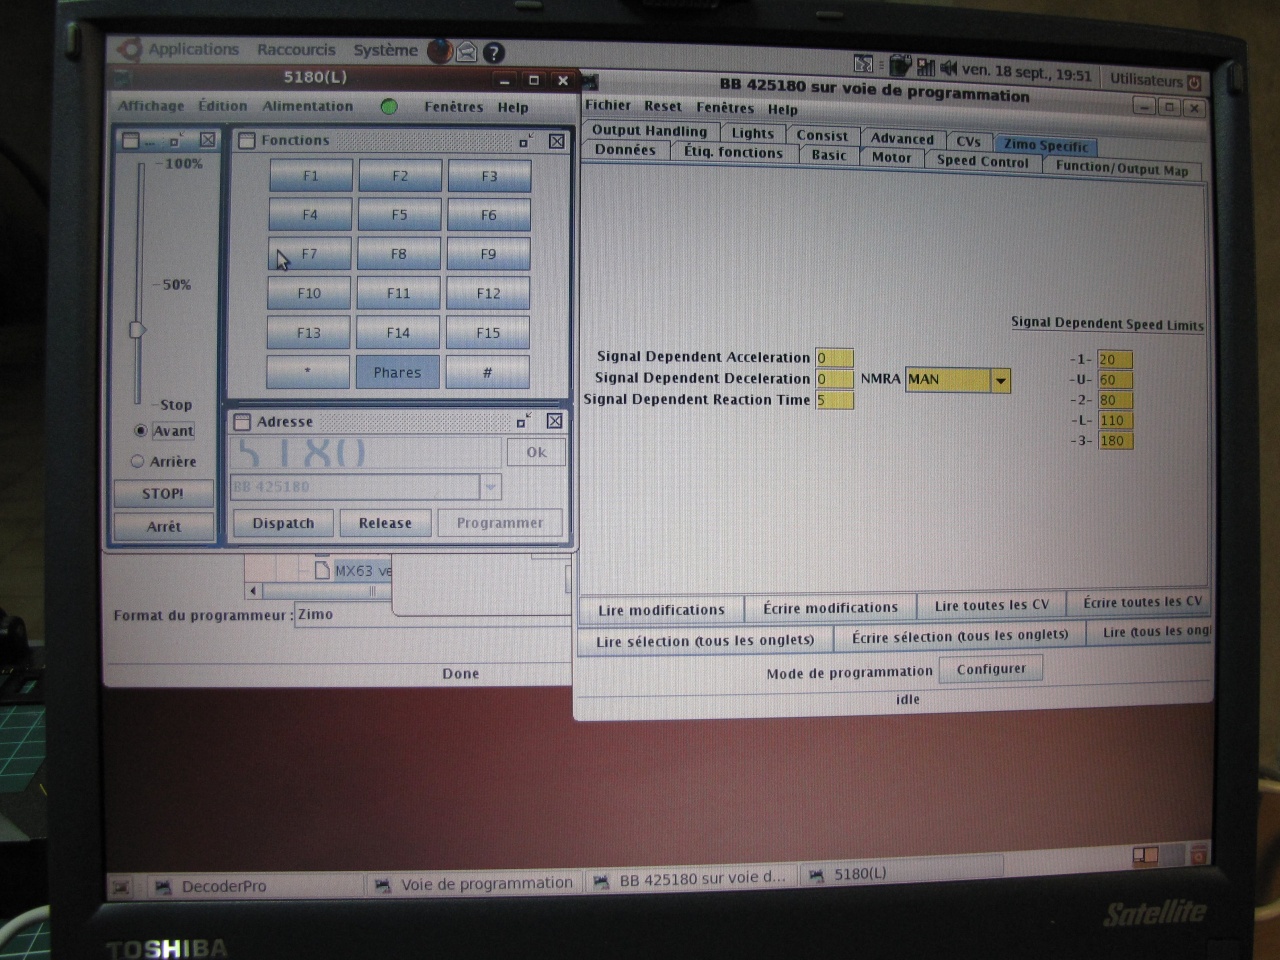
Task: Click the green track power indicator in the throttle window
Action: 389,106
